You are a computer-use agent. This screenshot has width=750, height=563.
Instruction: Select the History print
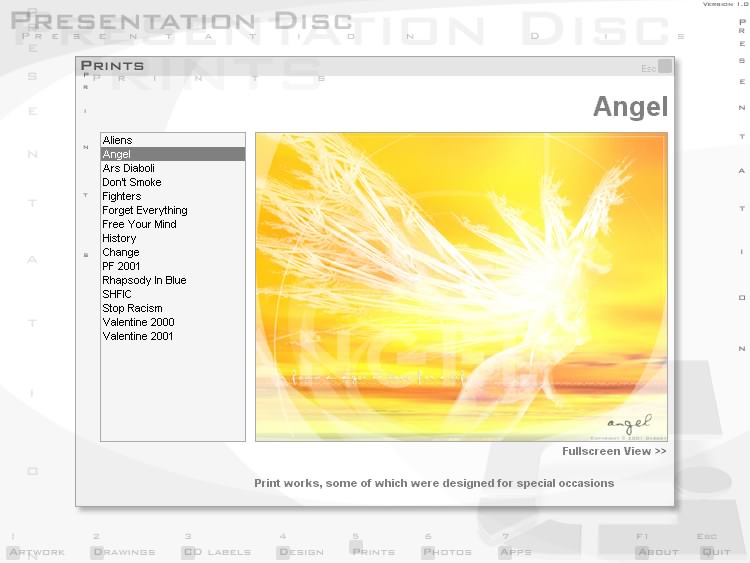click(x=173, y=238)
